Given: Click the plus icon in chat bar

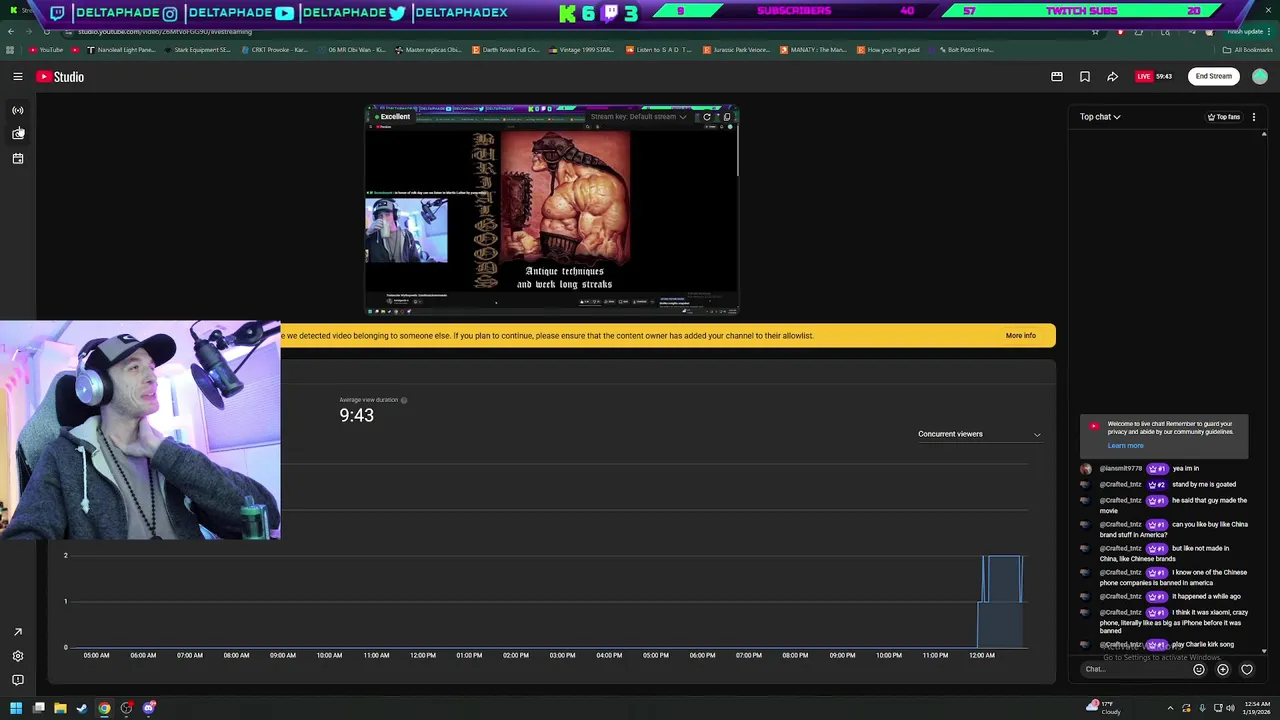Looking at the screenshot, I should [x=1223, y=670].
